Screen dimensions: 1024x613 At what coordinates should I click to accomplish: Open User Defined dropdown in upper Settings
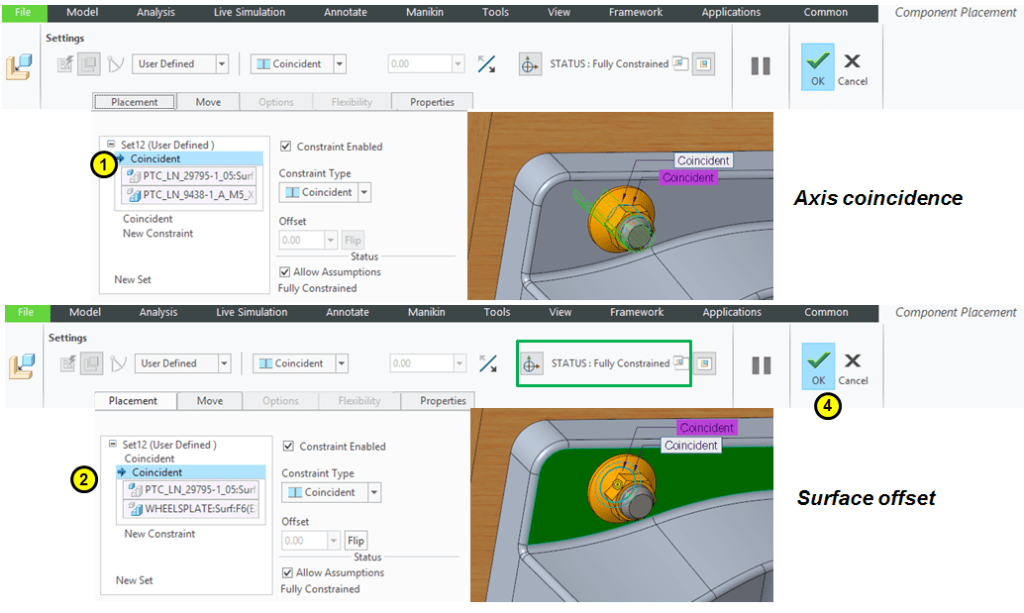(221, 64)
